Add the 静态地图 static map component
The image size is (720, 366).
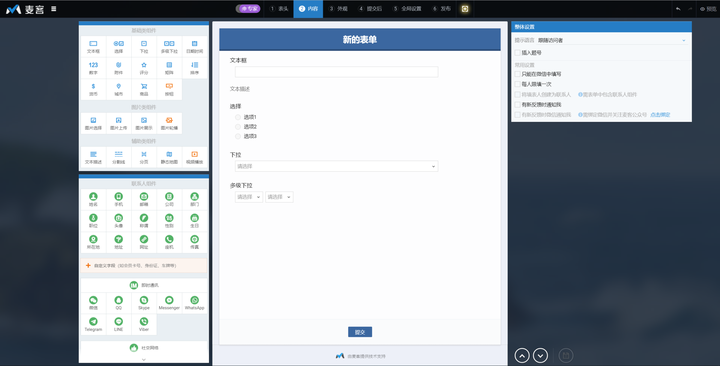click(169, 157)
